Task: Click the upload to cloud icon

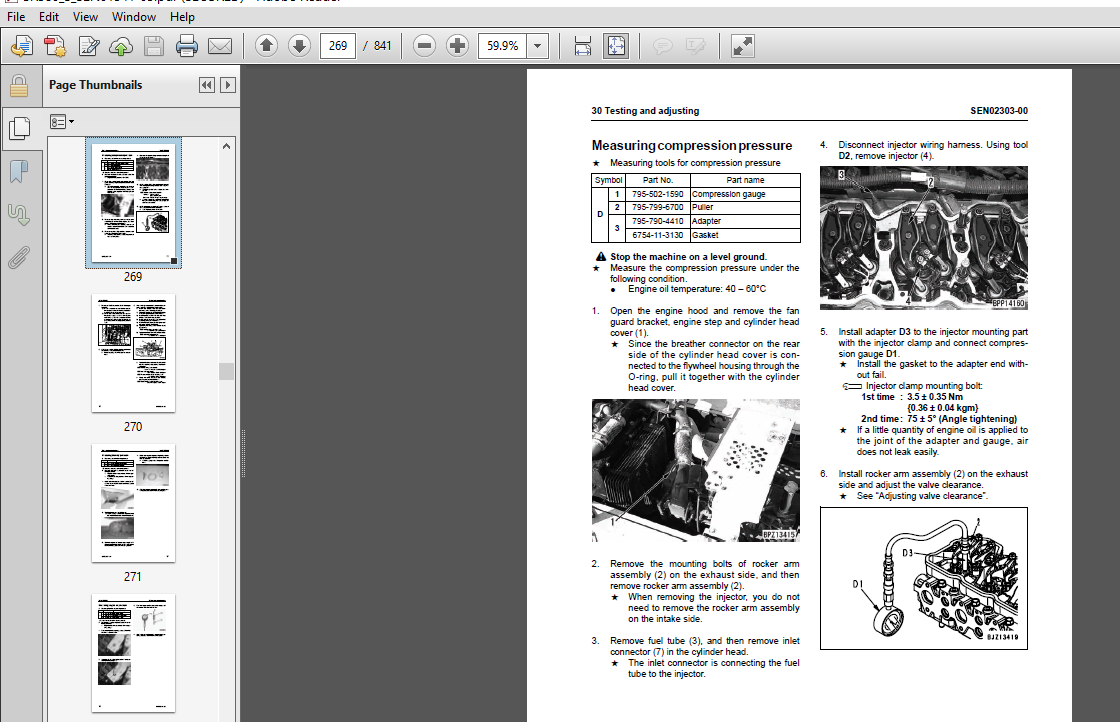Action: 121,46
